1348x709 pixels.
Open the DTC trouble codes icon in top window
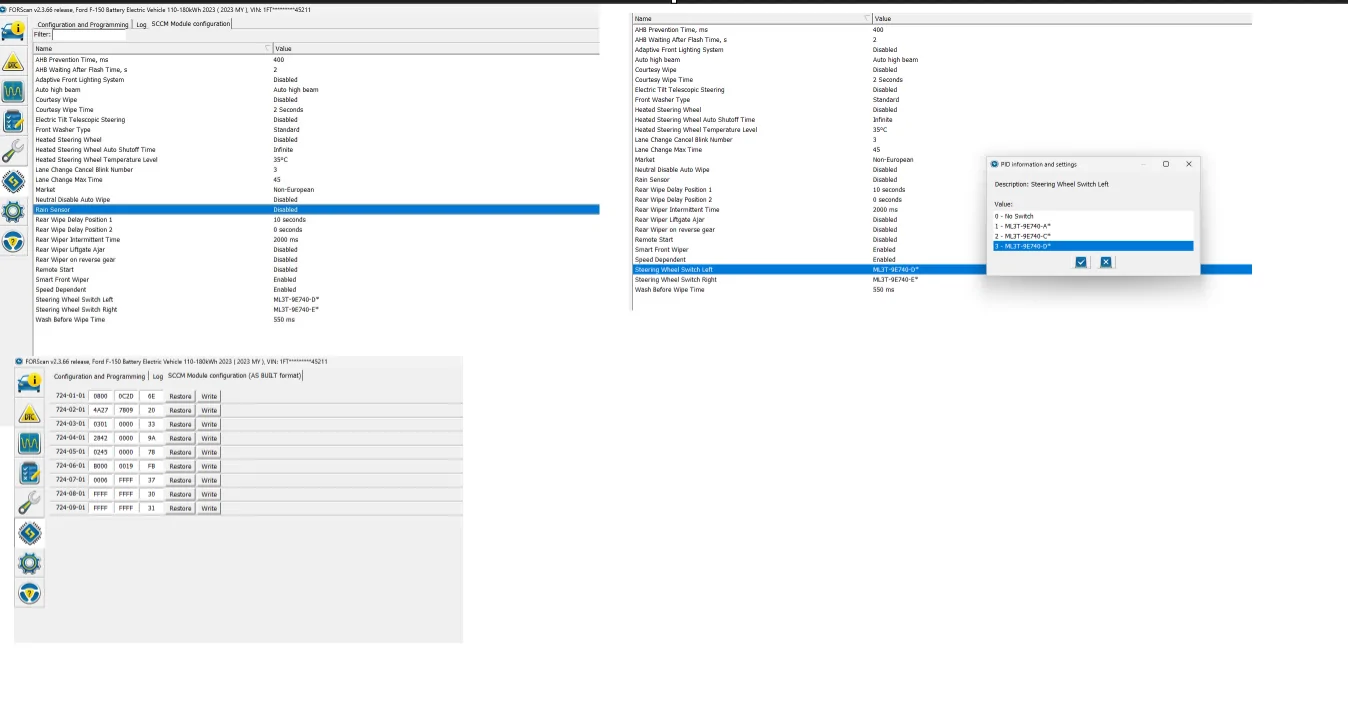click(x=14, y=61)
